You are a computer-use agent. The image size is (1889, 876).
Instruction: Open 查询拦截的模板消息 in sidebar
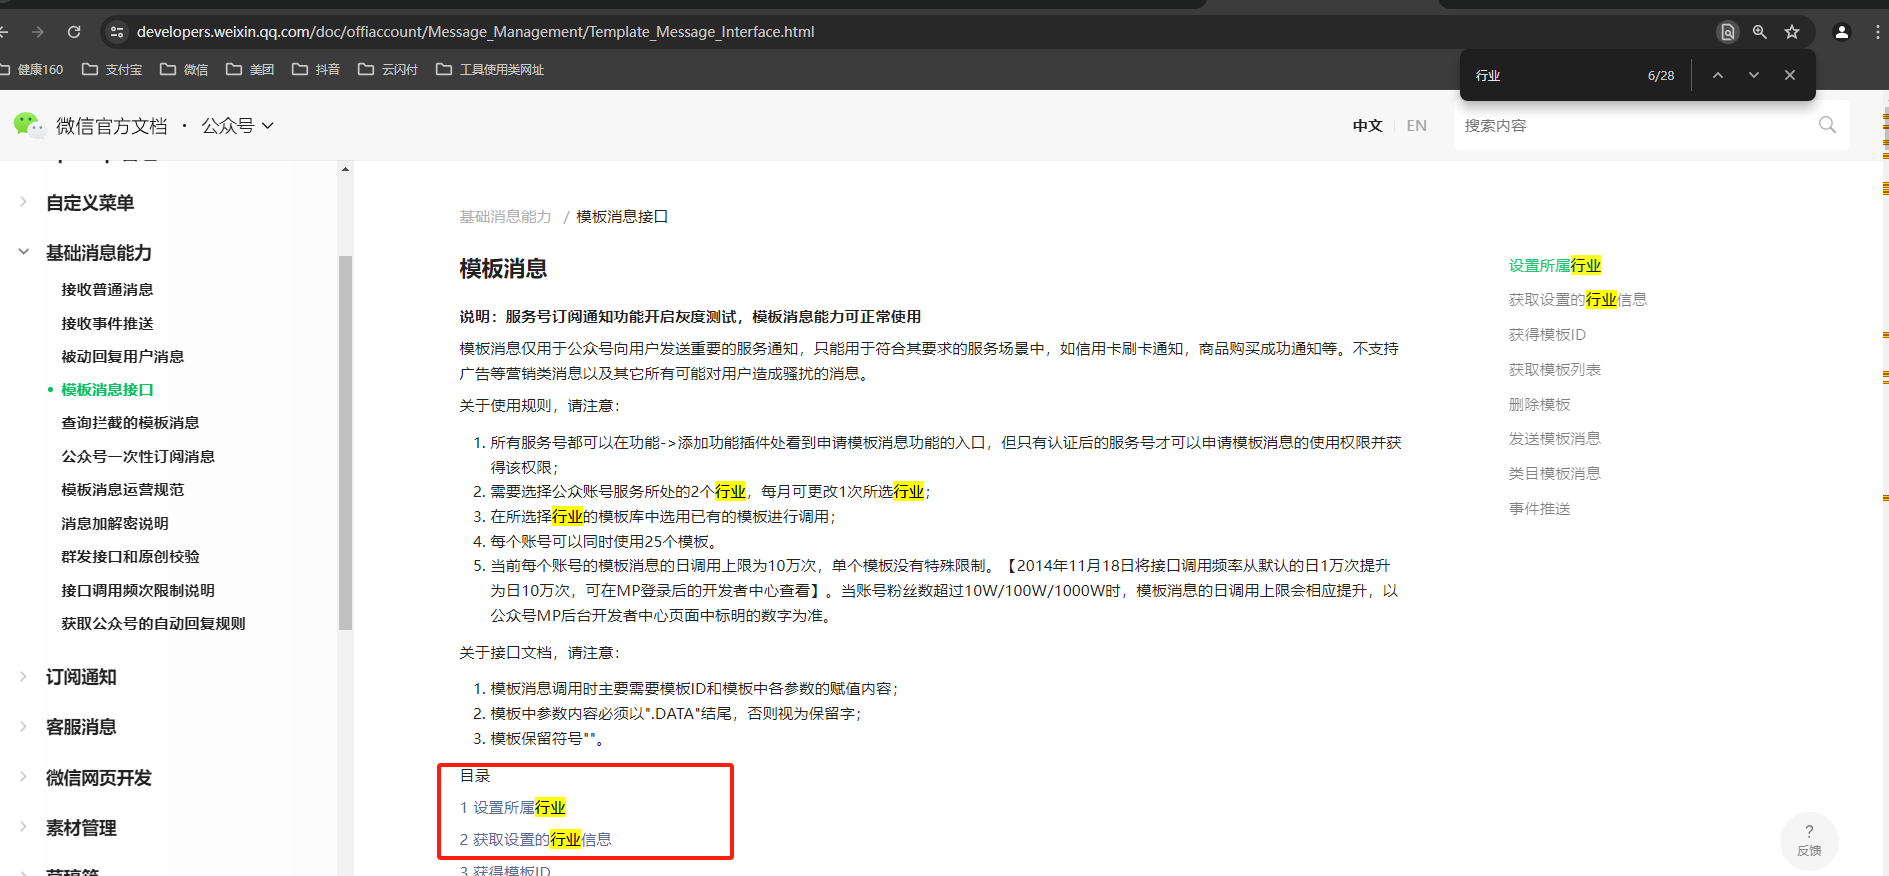pyautogui.click(x=130, y=423)
